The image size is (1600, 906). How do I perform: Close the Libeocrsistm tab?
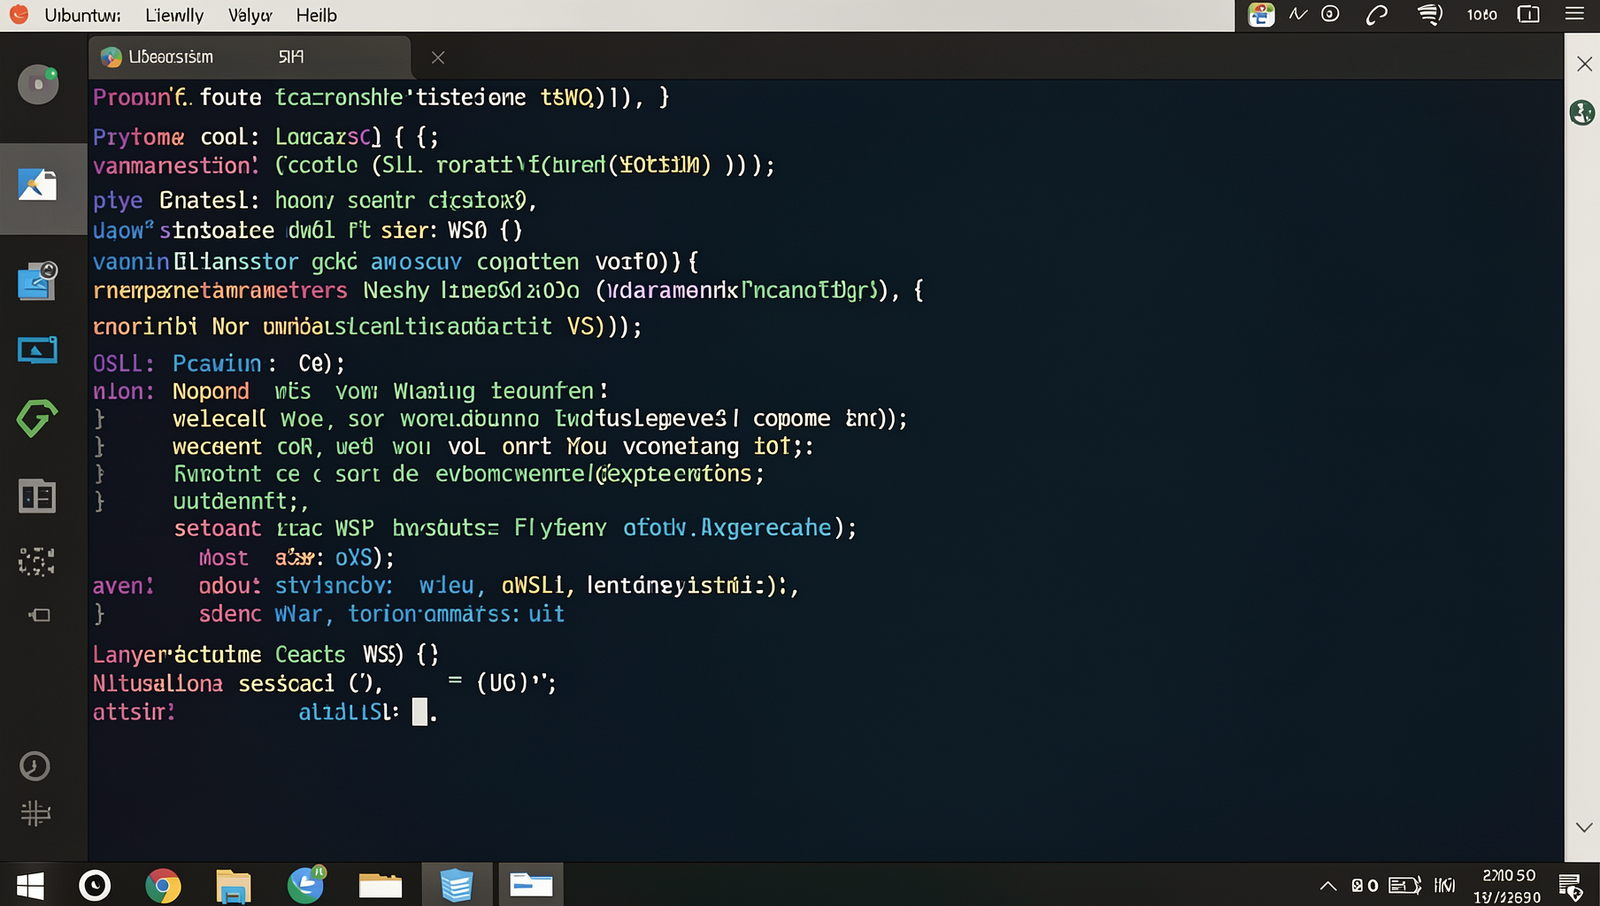tap(438, 57)
